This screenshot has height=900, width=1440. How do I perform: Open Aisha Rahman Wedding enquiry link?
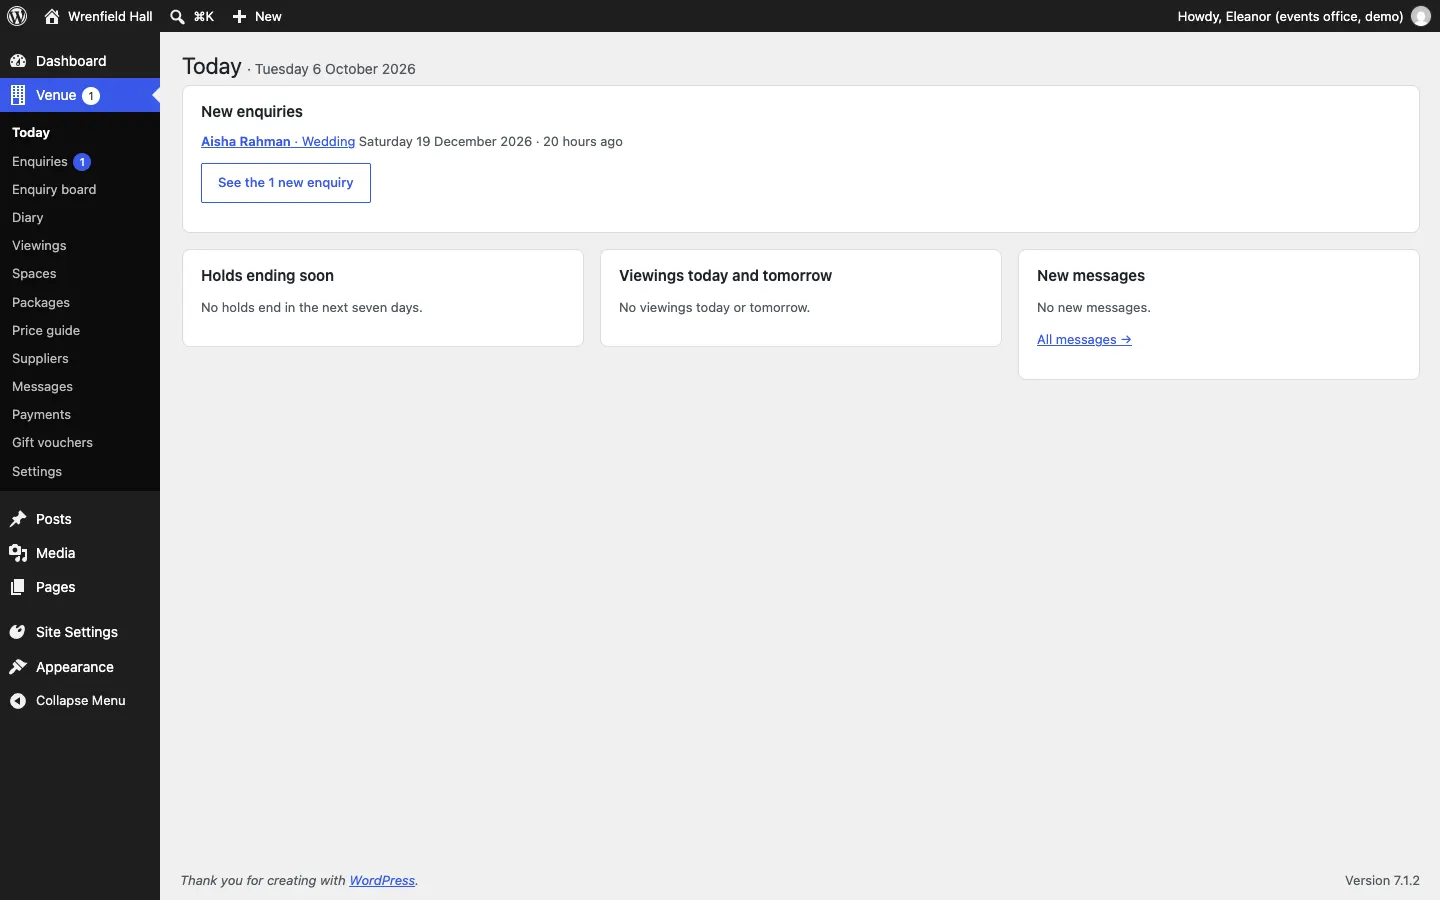278,142
